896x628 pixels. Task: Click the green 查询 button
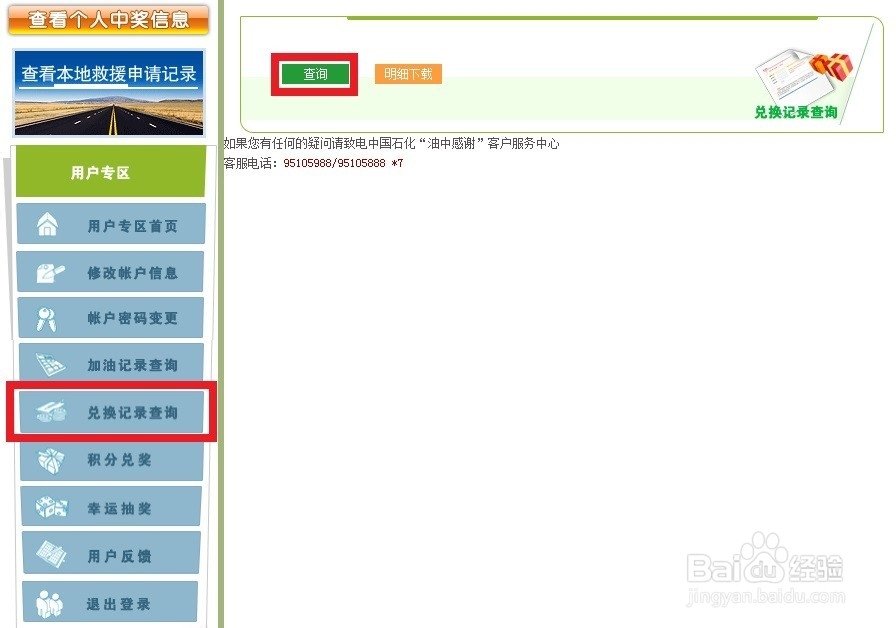click(x=314, y=74)
